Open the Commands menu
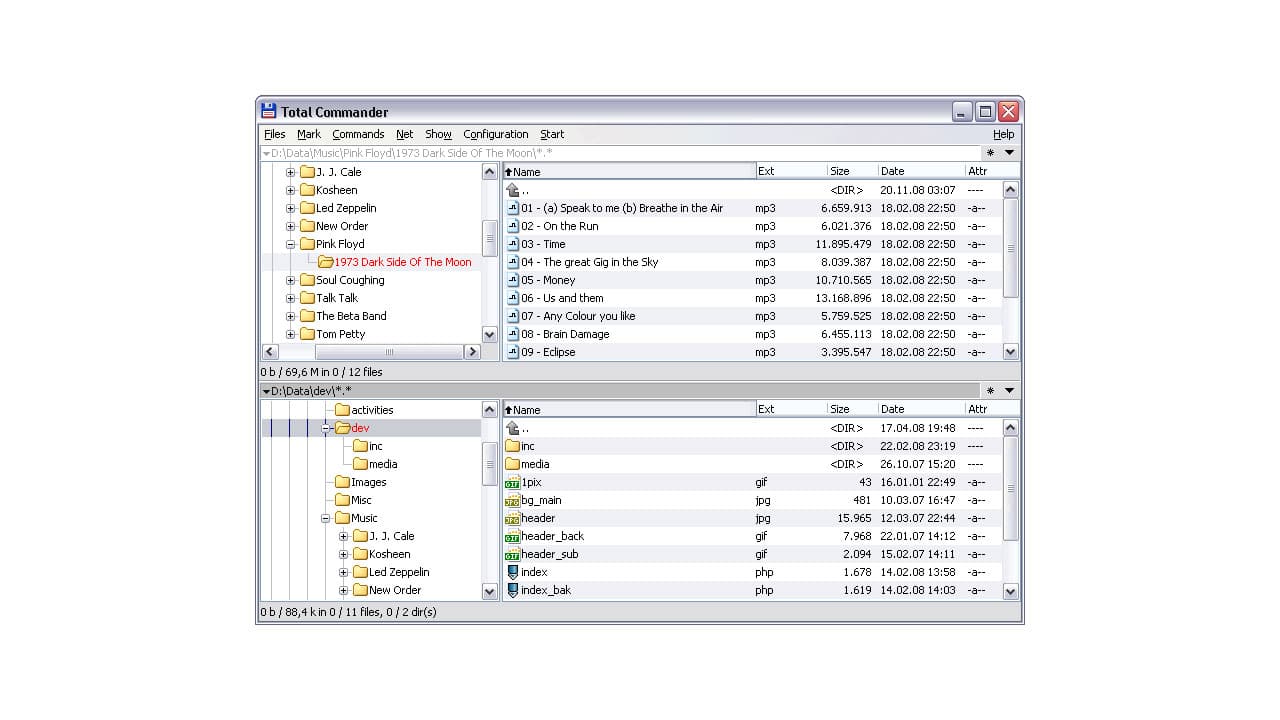 click(358, 134)
